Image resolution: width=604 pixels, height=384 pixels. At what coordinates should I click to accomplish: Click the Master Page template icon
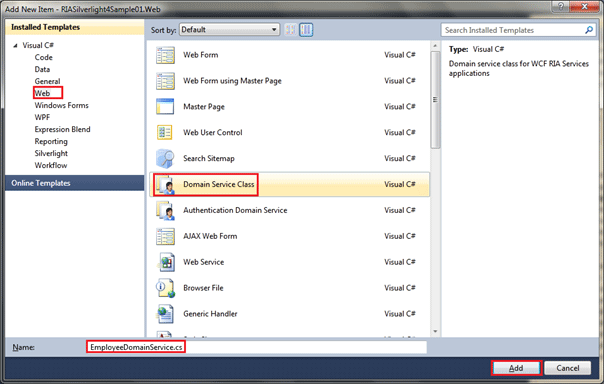click(x=165, y=107)
